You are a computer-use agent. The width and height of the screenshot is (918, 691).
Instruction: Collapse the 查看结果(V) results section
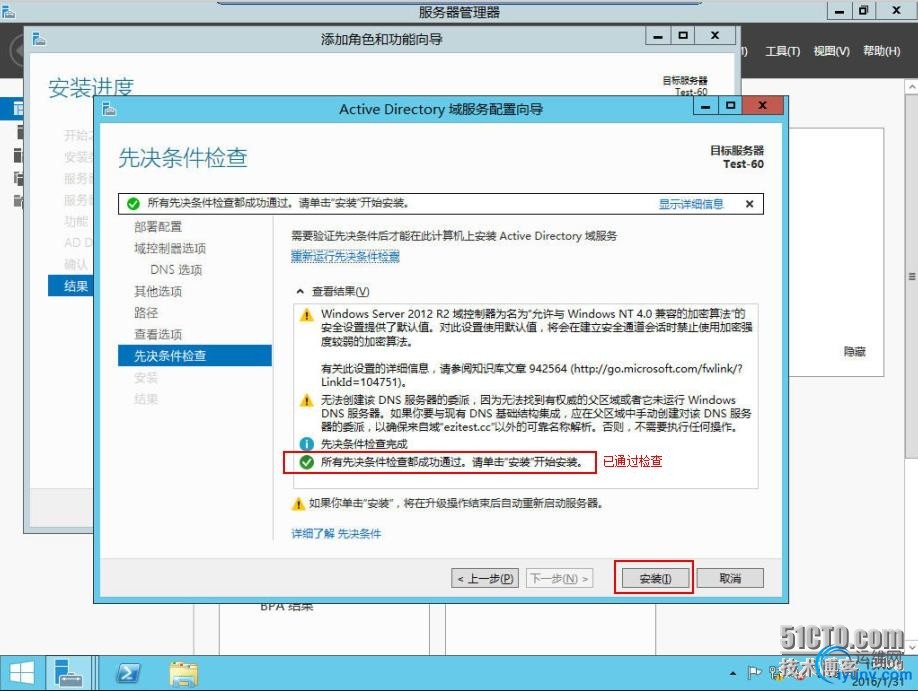coord(300,291)
